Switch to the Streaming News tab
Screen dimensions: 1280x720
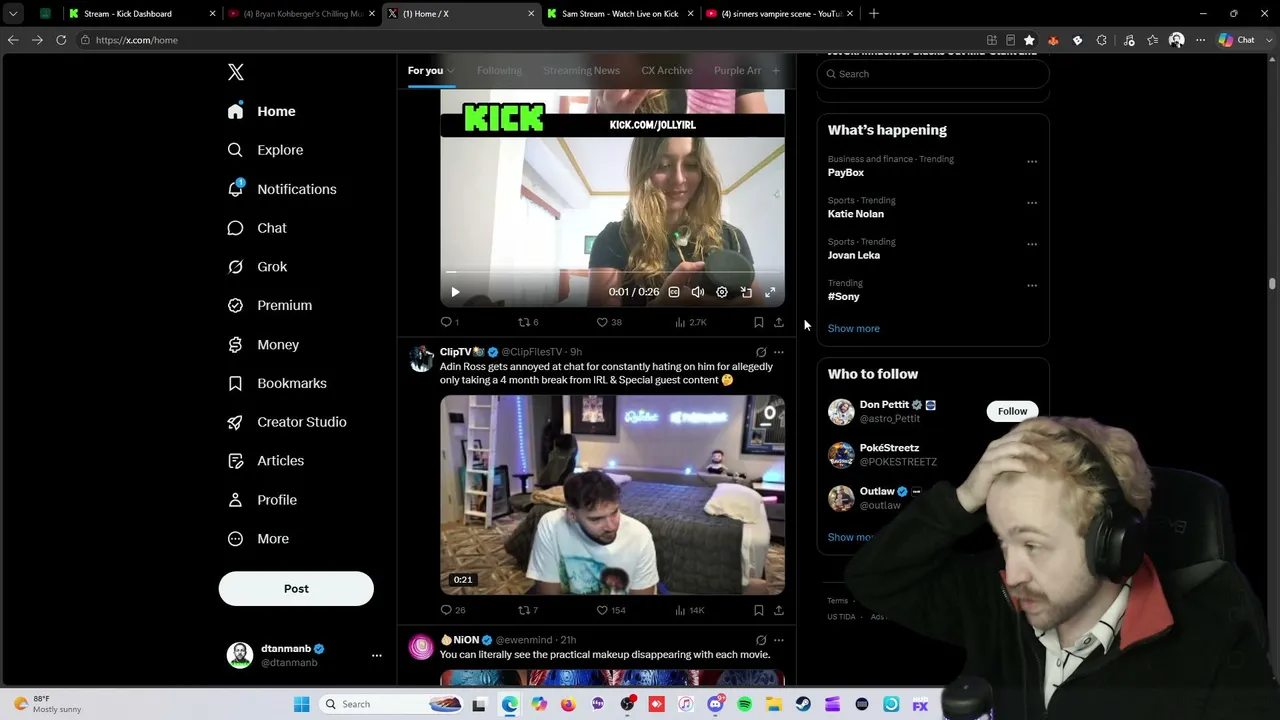581,70
